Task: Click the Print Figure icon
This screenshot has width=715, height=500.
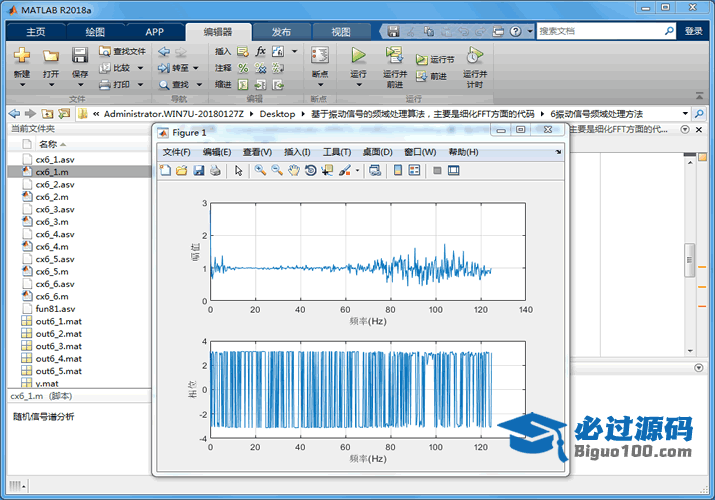Action: (x=215, y=171)
